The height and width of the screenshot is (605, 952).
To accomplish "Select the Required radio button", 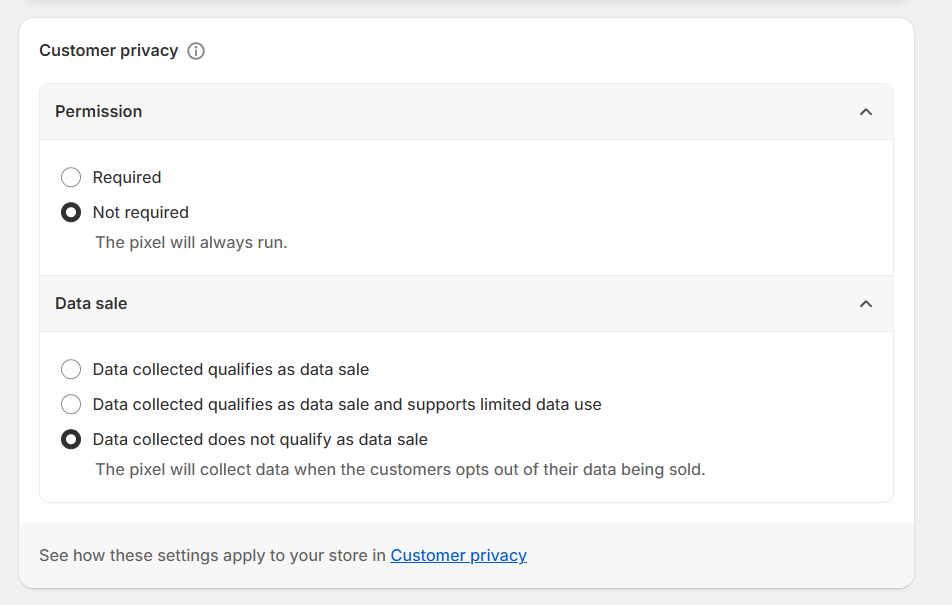I will click(71, 177).
